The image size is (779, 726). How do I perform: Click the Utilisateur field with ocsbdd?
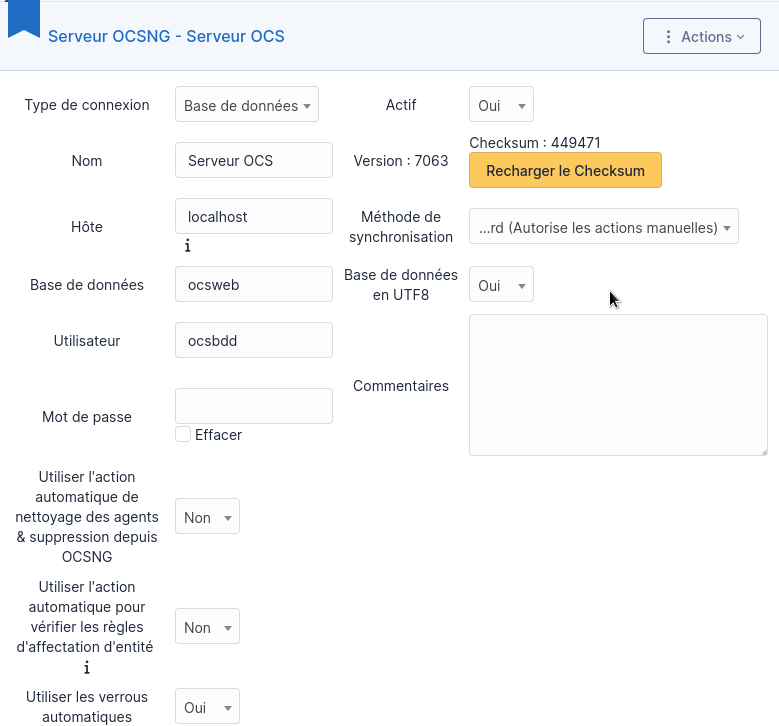click(x=254, y=341)
